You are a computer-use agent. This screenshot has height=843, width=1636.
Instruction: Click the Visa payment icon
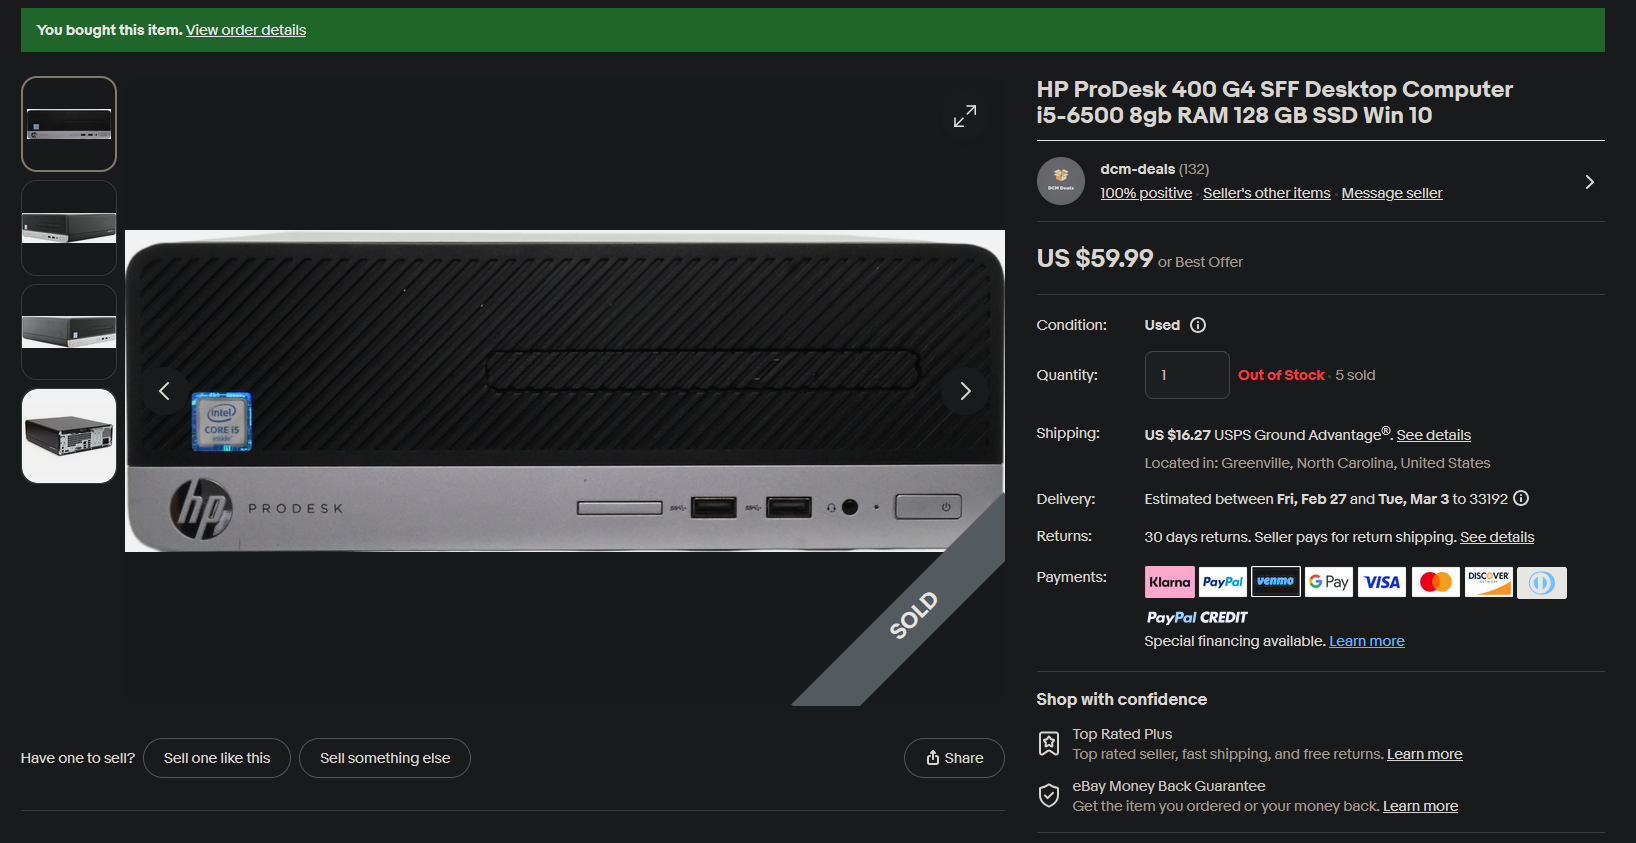coord(1383,582)
